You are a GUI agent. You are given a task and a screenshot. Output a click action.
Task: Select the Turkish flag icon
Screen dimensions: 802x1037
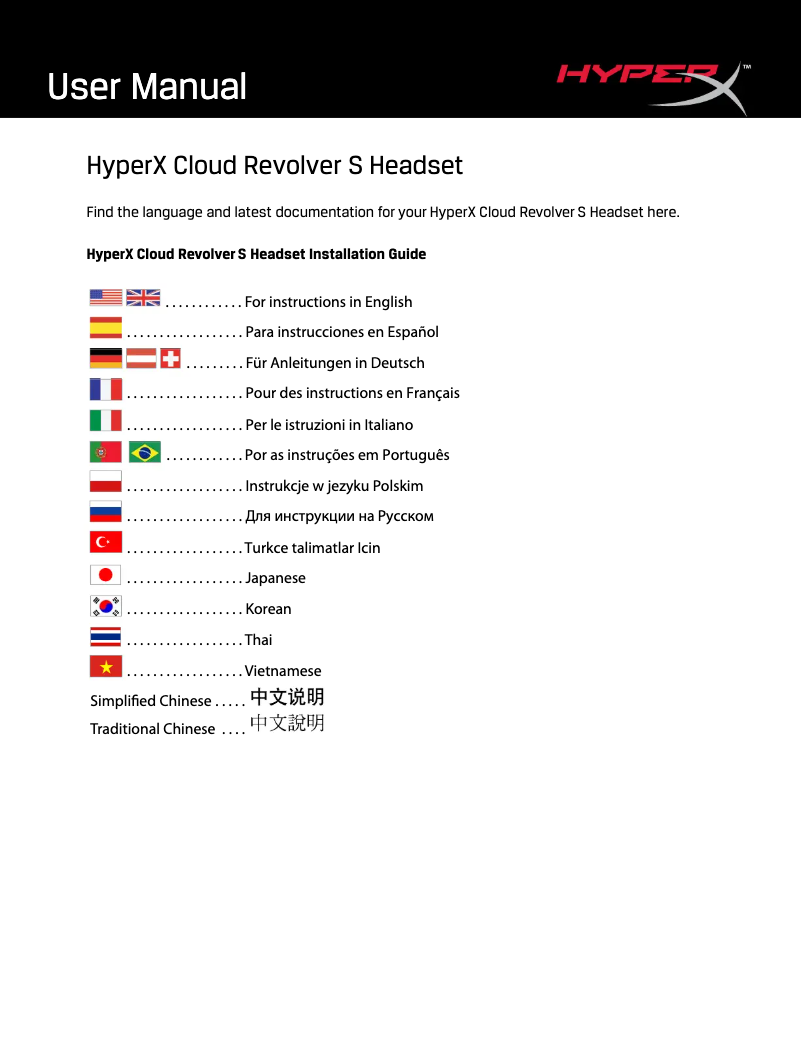coord(105,542)
